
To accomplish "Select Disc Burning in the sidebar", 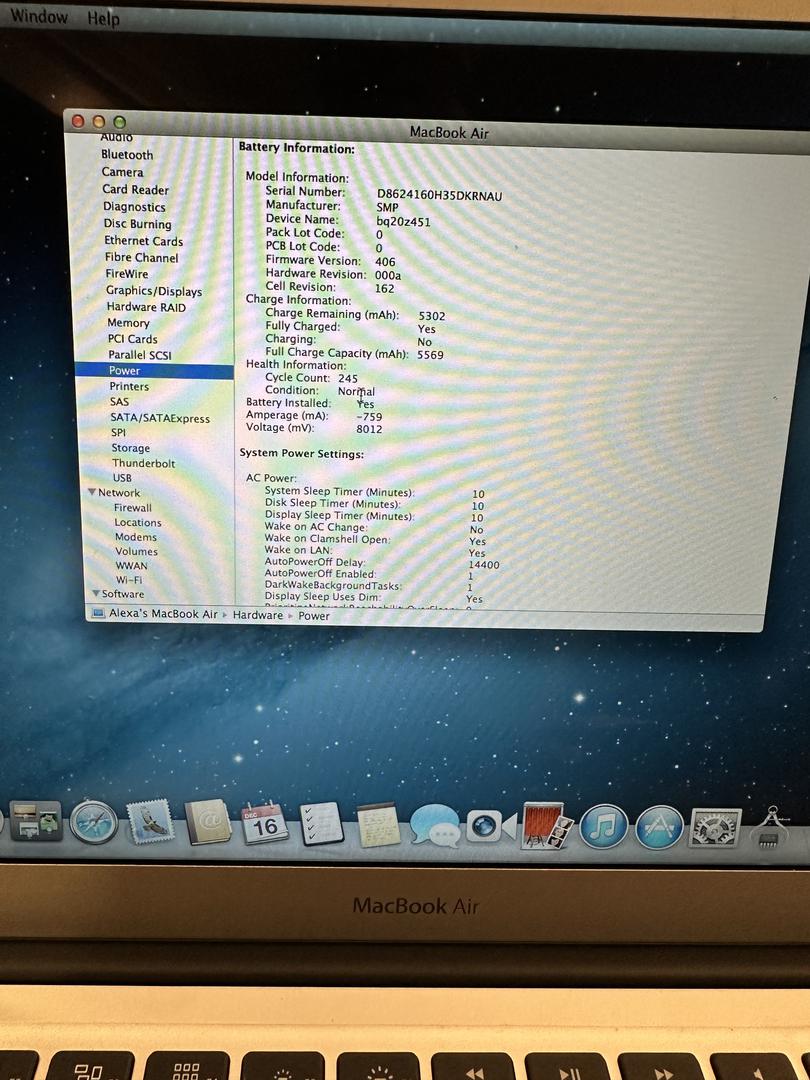I will tap(138, 224).
